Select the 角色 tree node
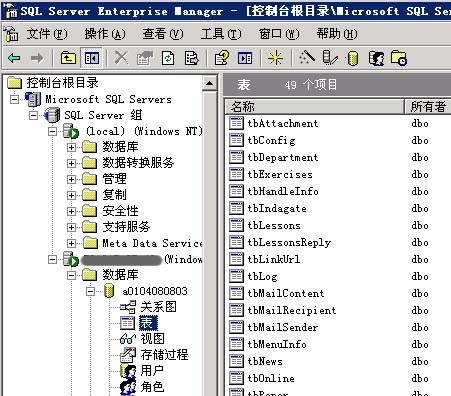This screenshot has width=451, height=396. coord(152,387)
